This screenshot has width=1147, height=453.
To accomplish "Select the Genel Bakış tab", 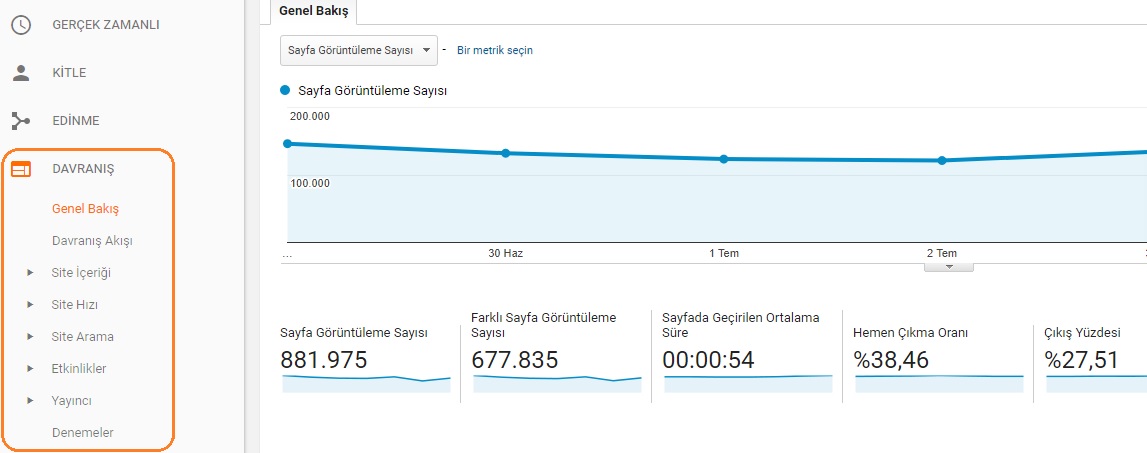I will 314,11.
